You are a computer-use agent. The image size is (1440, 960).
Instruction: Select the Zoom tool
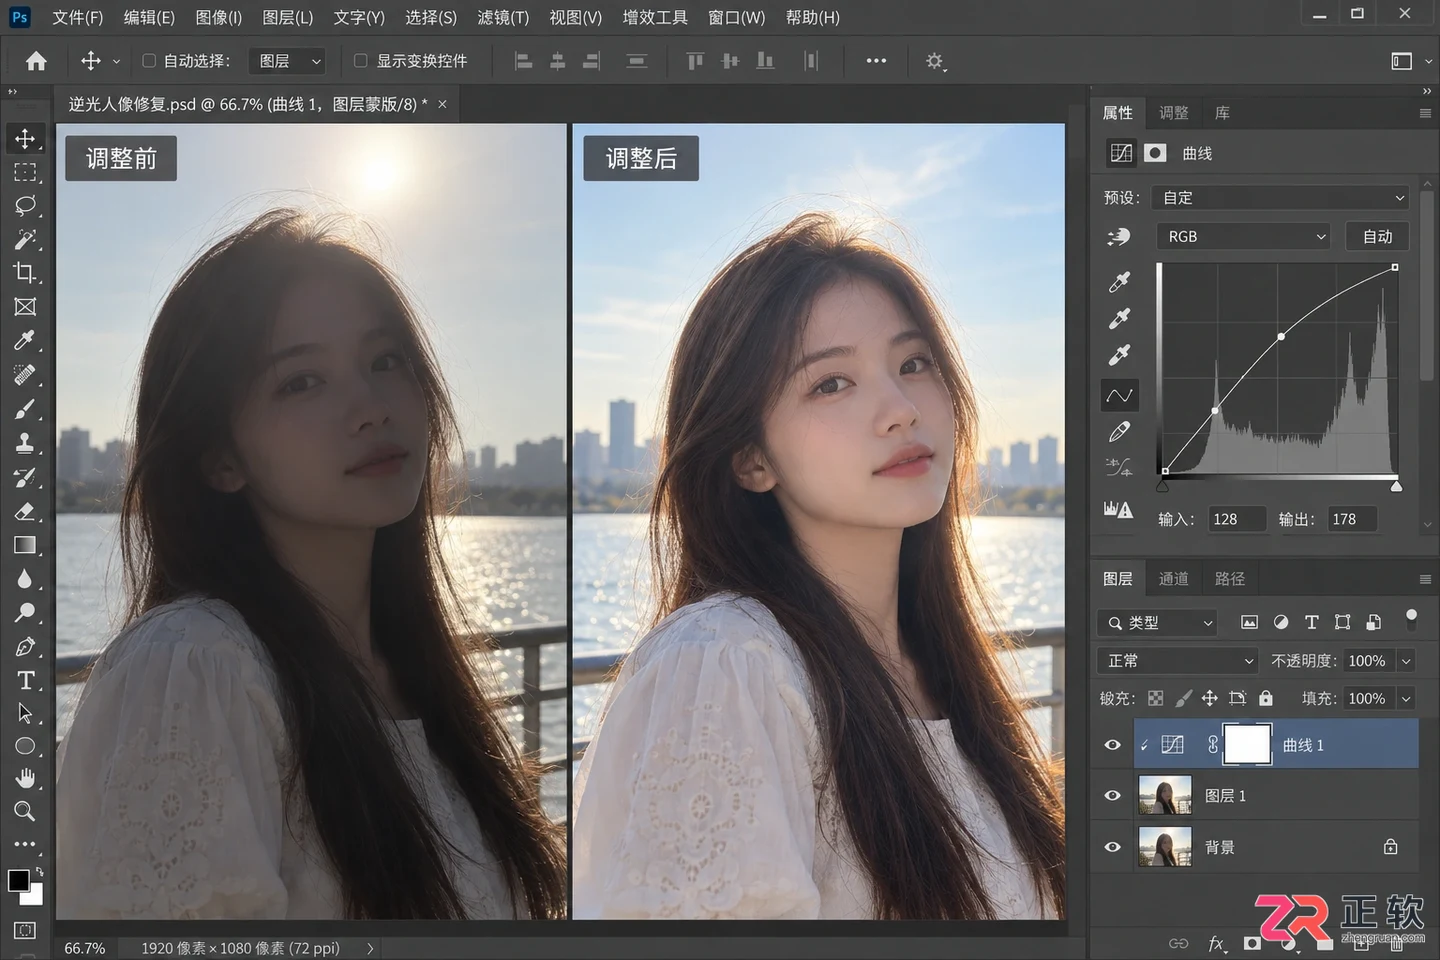click(x=25, y=811)
